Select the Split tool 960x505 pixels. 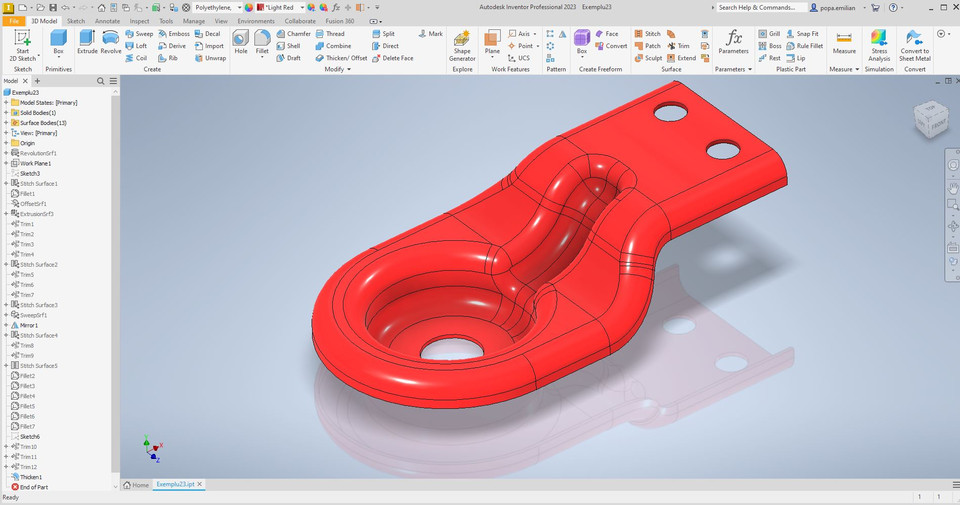tap(383, 34)
